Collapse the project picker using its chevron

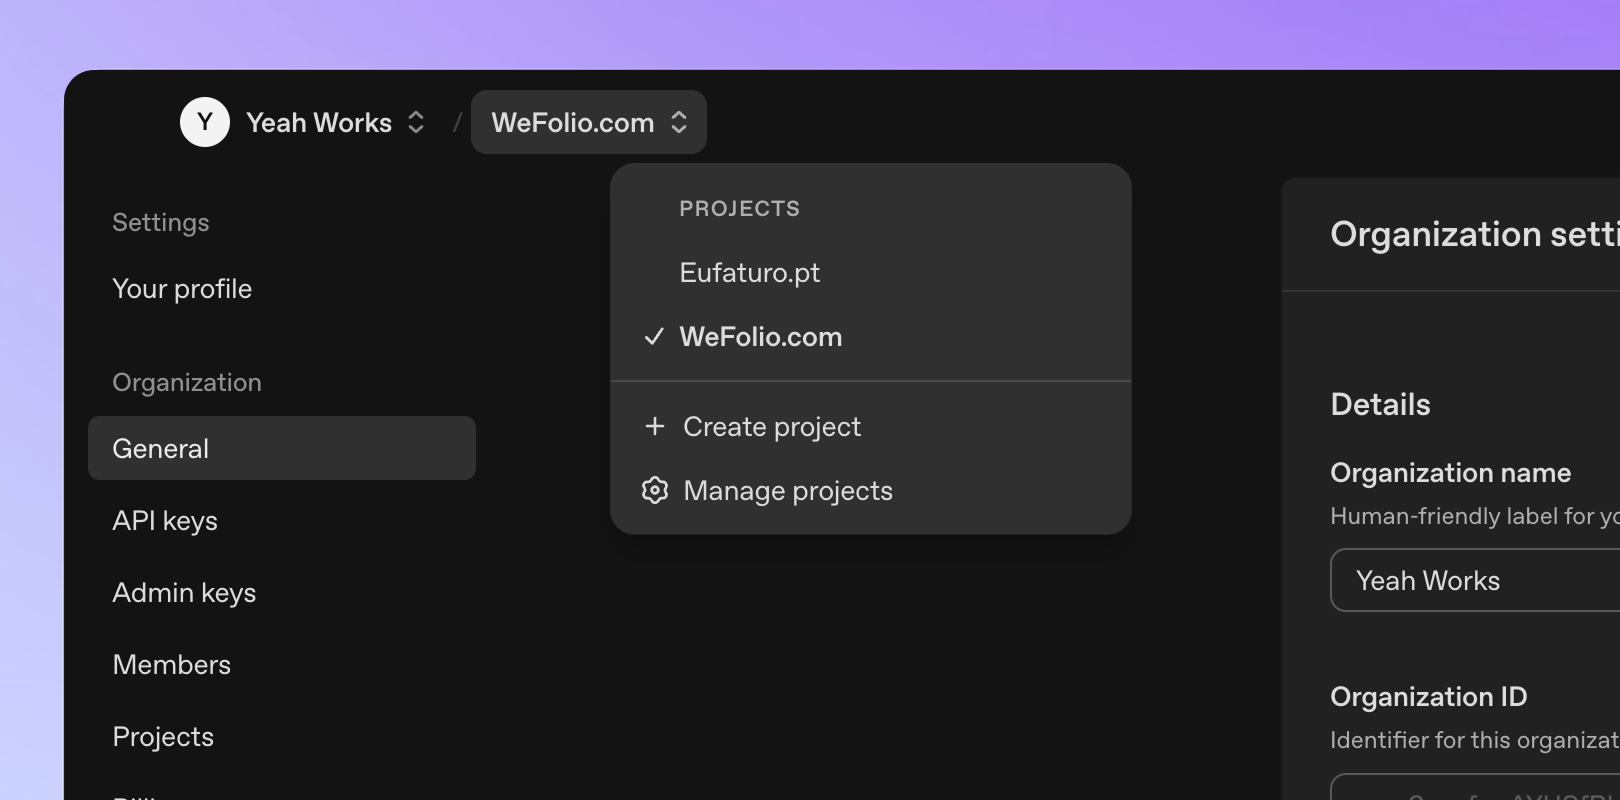[x=678, y=122]
